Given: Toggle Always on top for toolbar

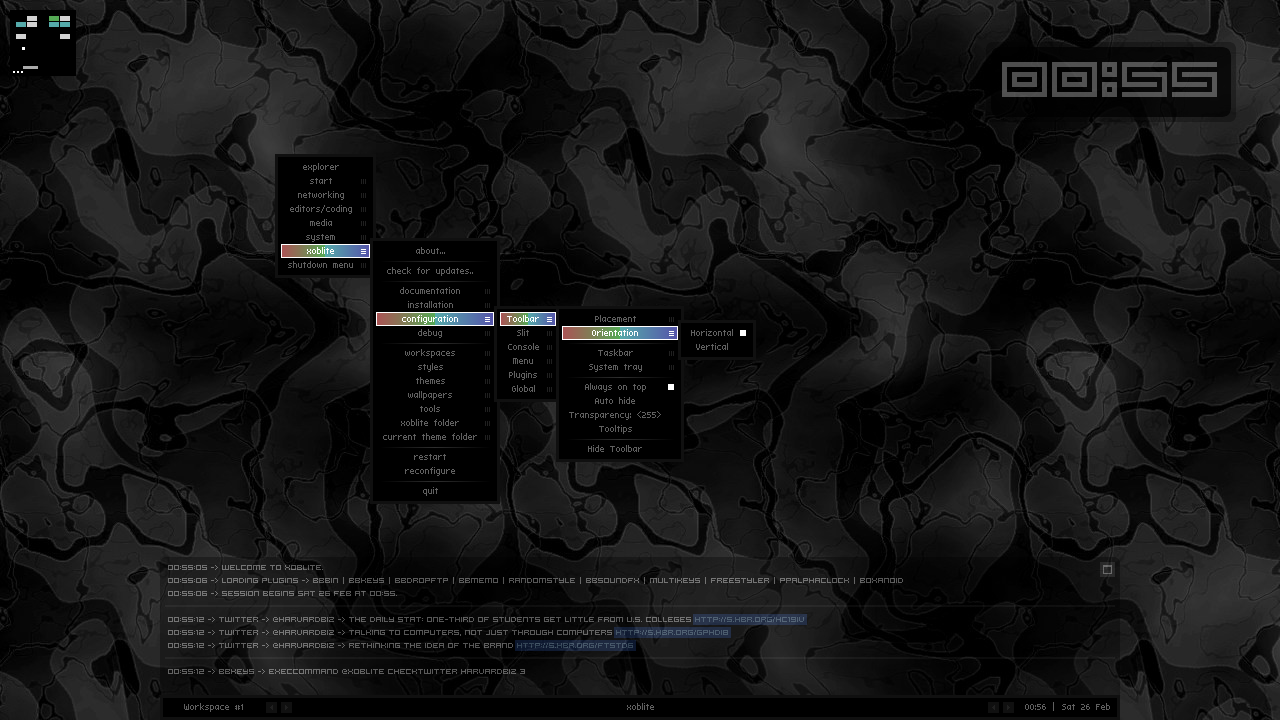Looking at the screenshot, I should point(619,387).
